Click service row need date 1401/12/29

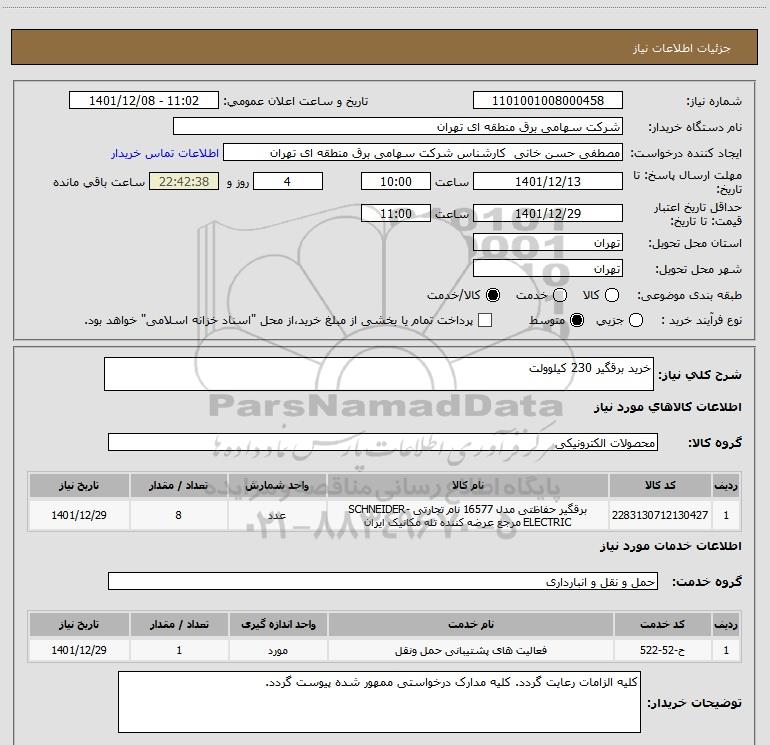pyautogui.click(x=79, y=650)
